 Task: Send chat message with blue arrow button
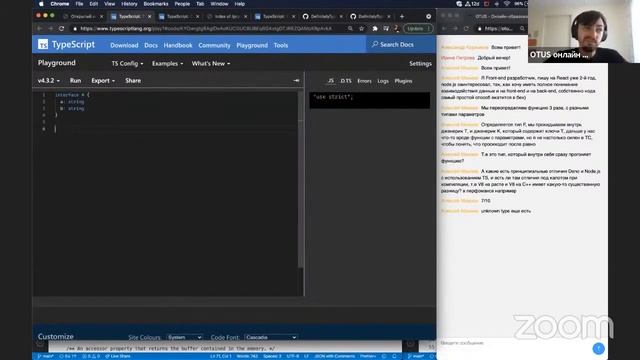[x=598, y=348]
